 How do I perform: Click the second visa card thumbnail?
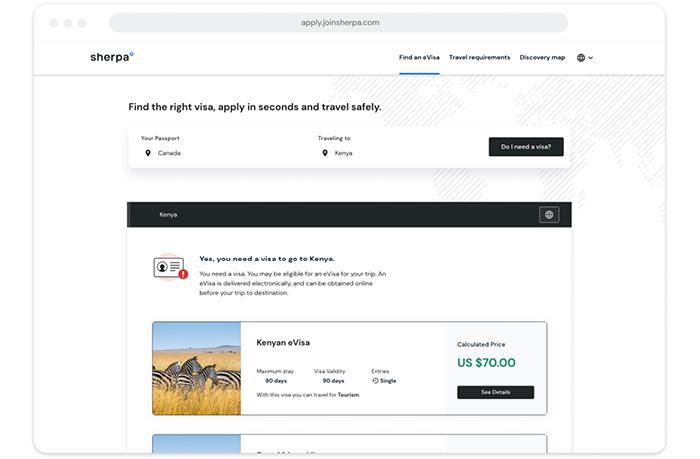point(196,444)
